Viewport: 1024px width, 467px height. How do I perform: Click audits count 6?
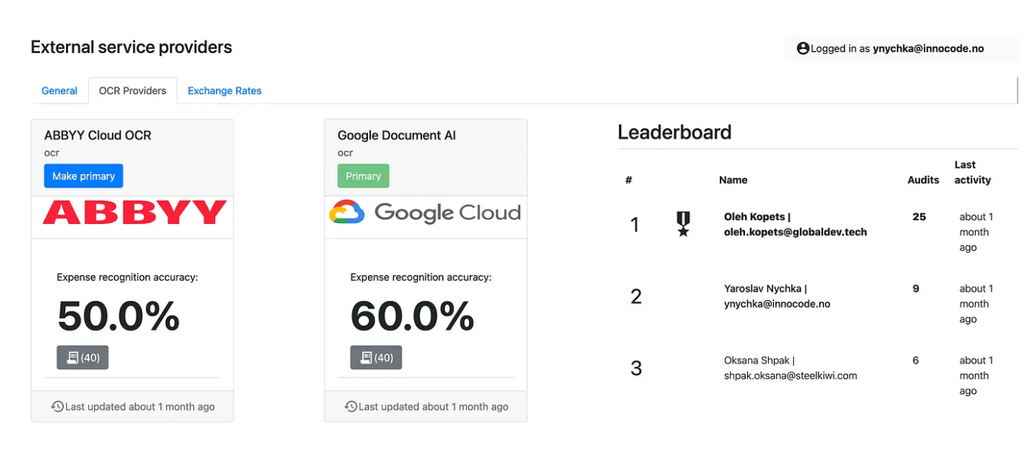point(916,360)
